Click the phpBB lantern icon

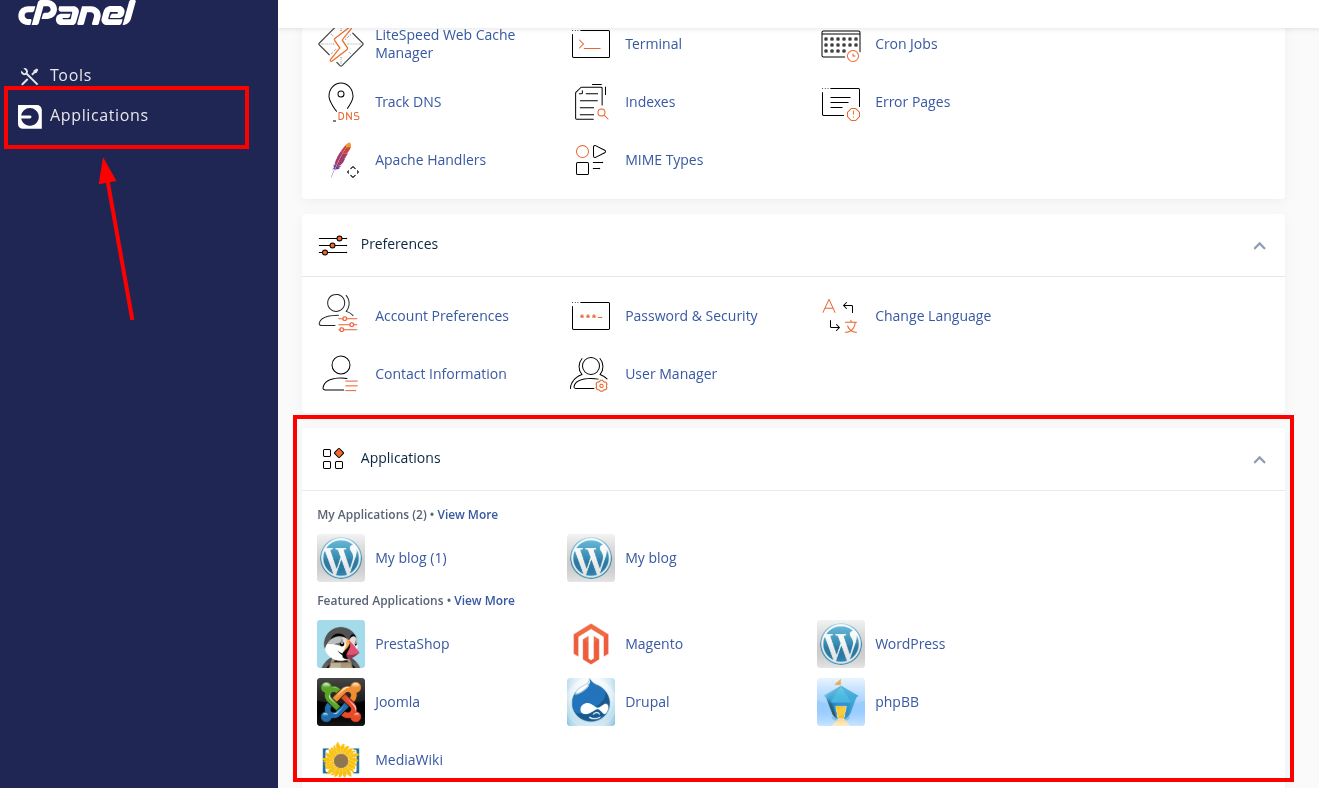pyautogui.click(x=841, y=702)
